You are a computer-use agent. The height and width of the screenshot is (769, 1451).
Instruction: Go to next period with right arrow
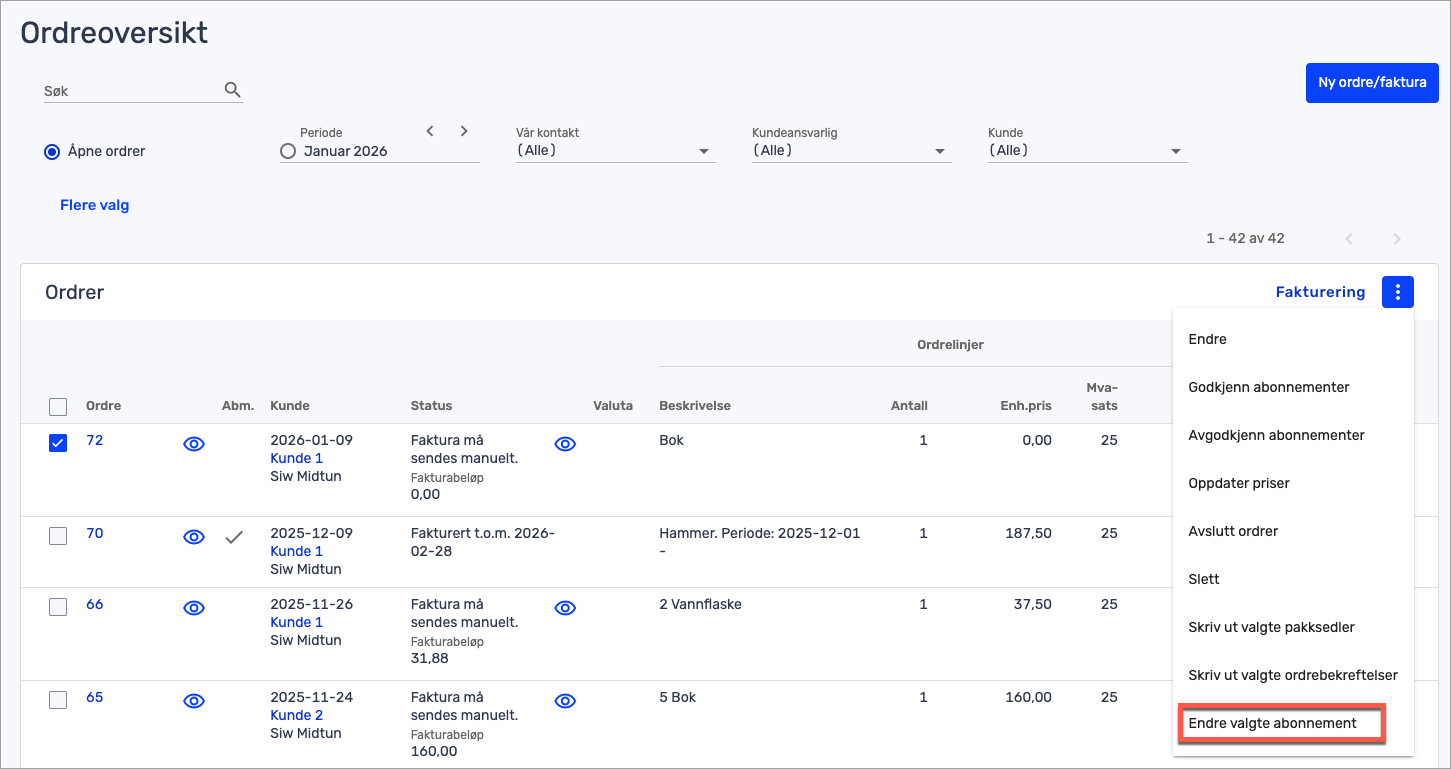[464, 131]
